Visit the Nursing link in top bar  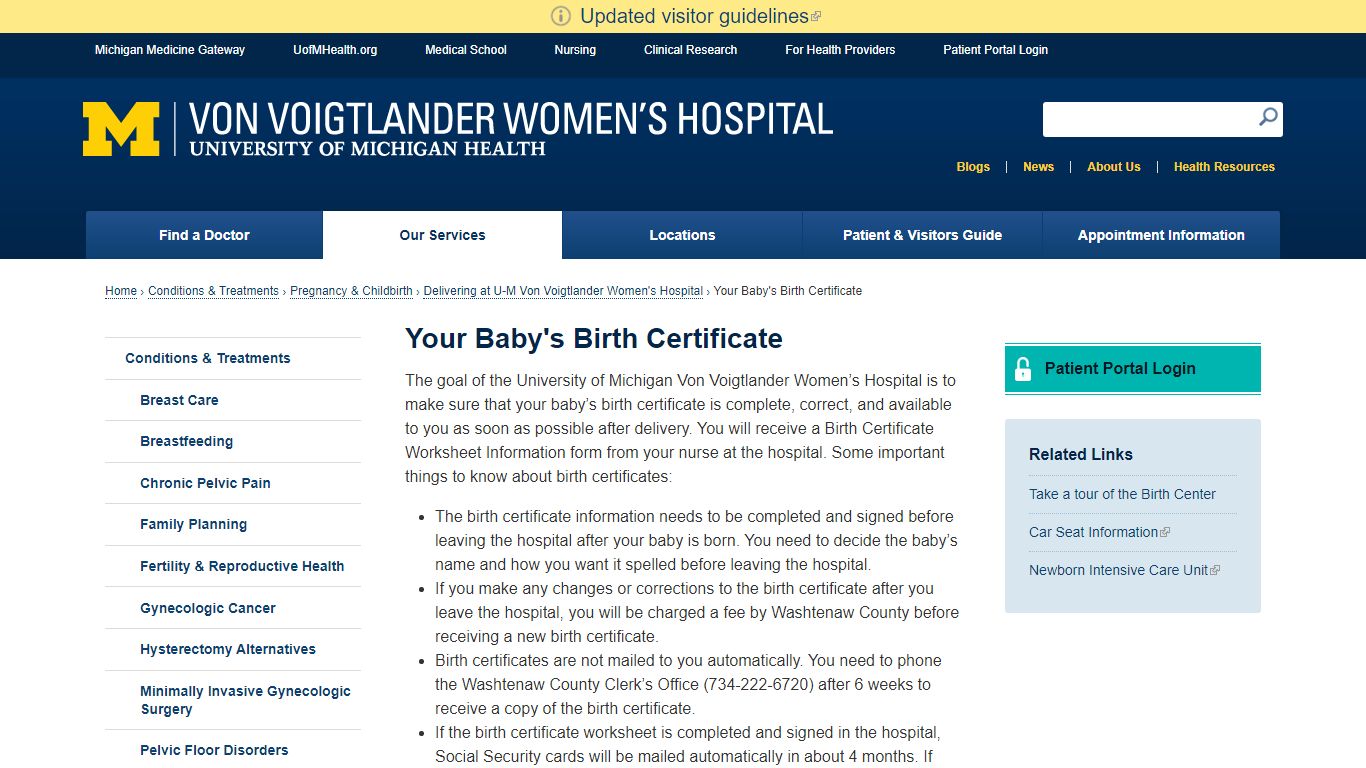(575, 50)
